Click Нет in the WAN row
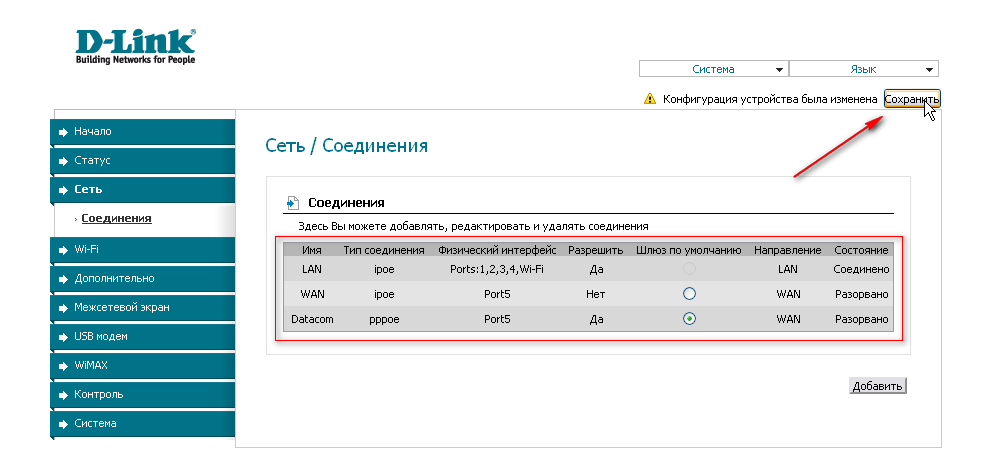Image resolution: width=992 pixels, height=456 pixels. [x=596, y=294]
